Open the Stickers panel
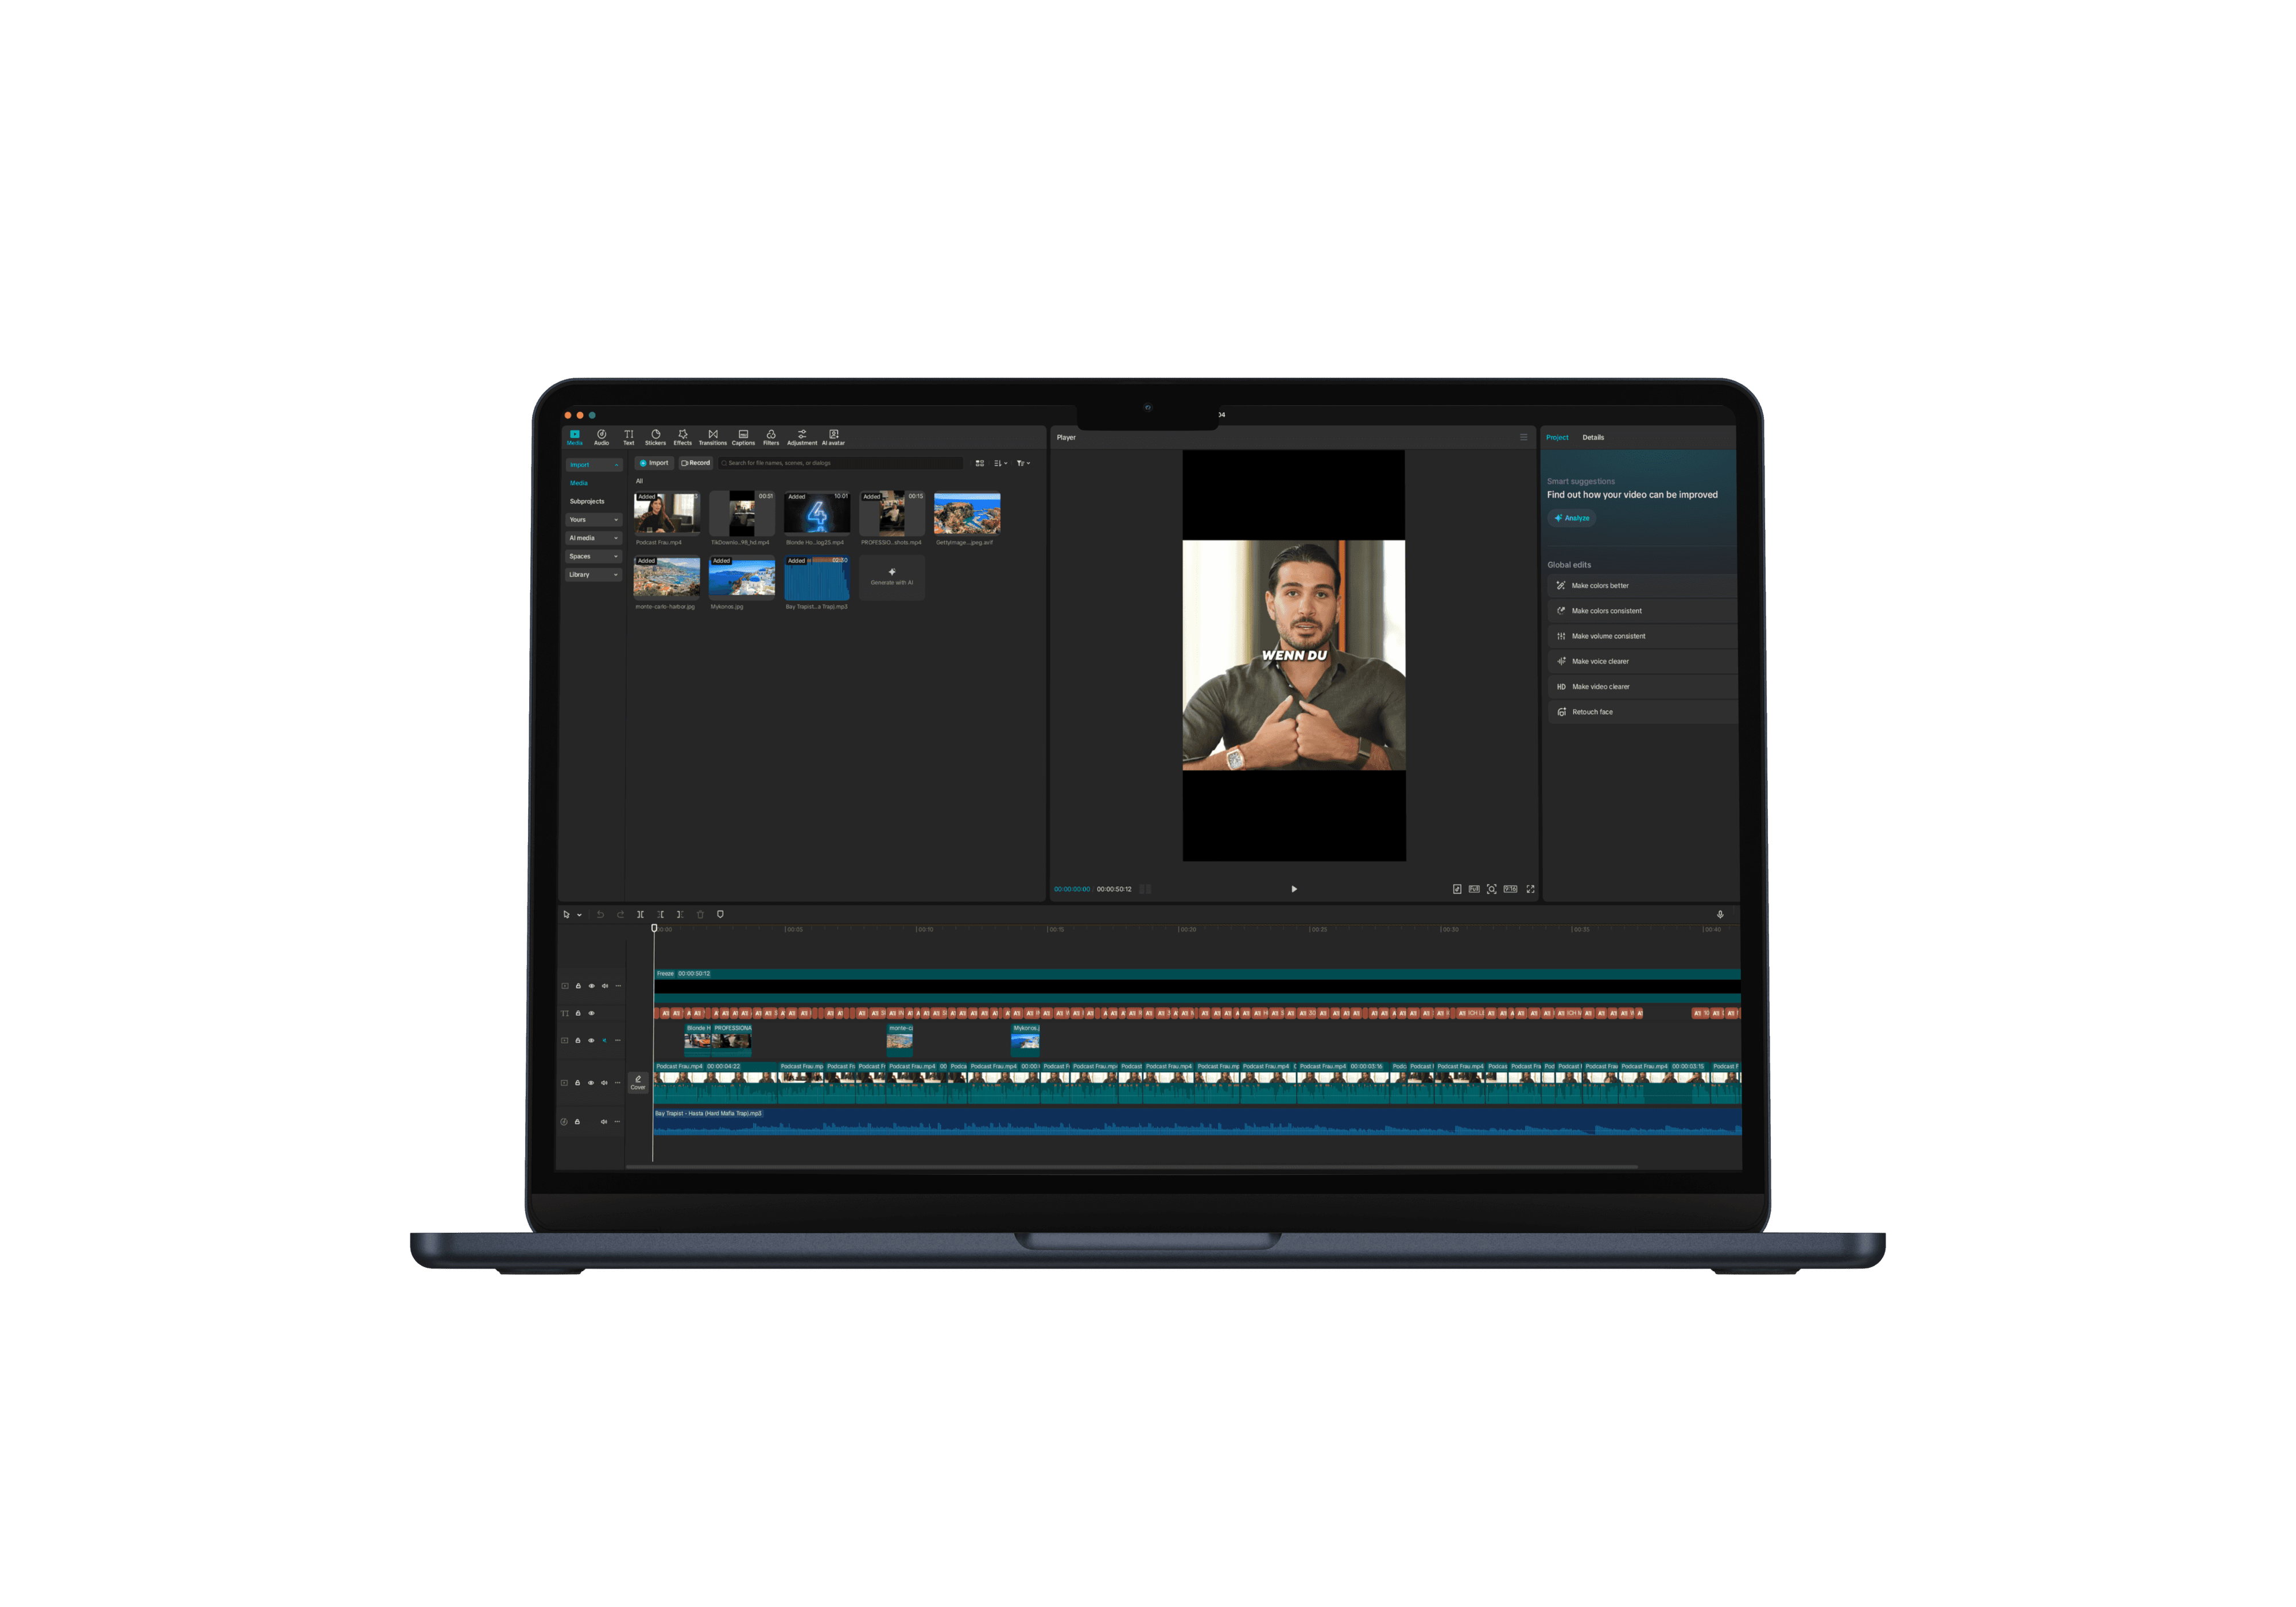This screenshot has width=2296, height=1607. coord(655,437)
